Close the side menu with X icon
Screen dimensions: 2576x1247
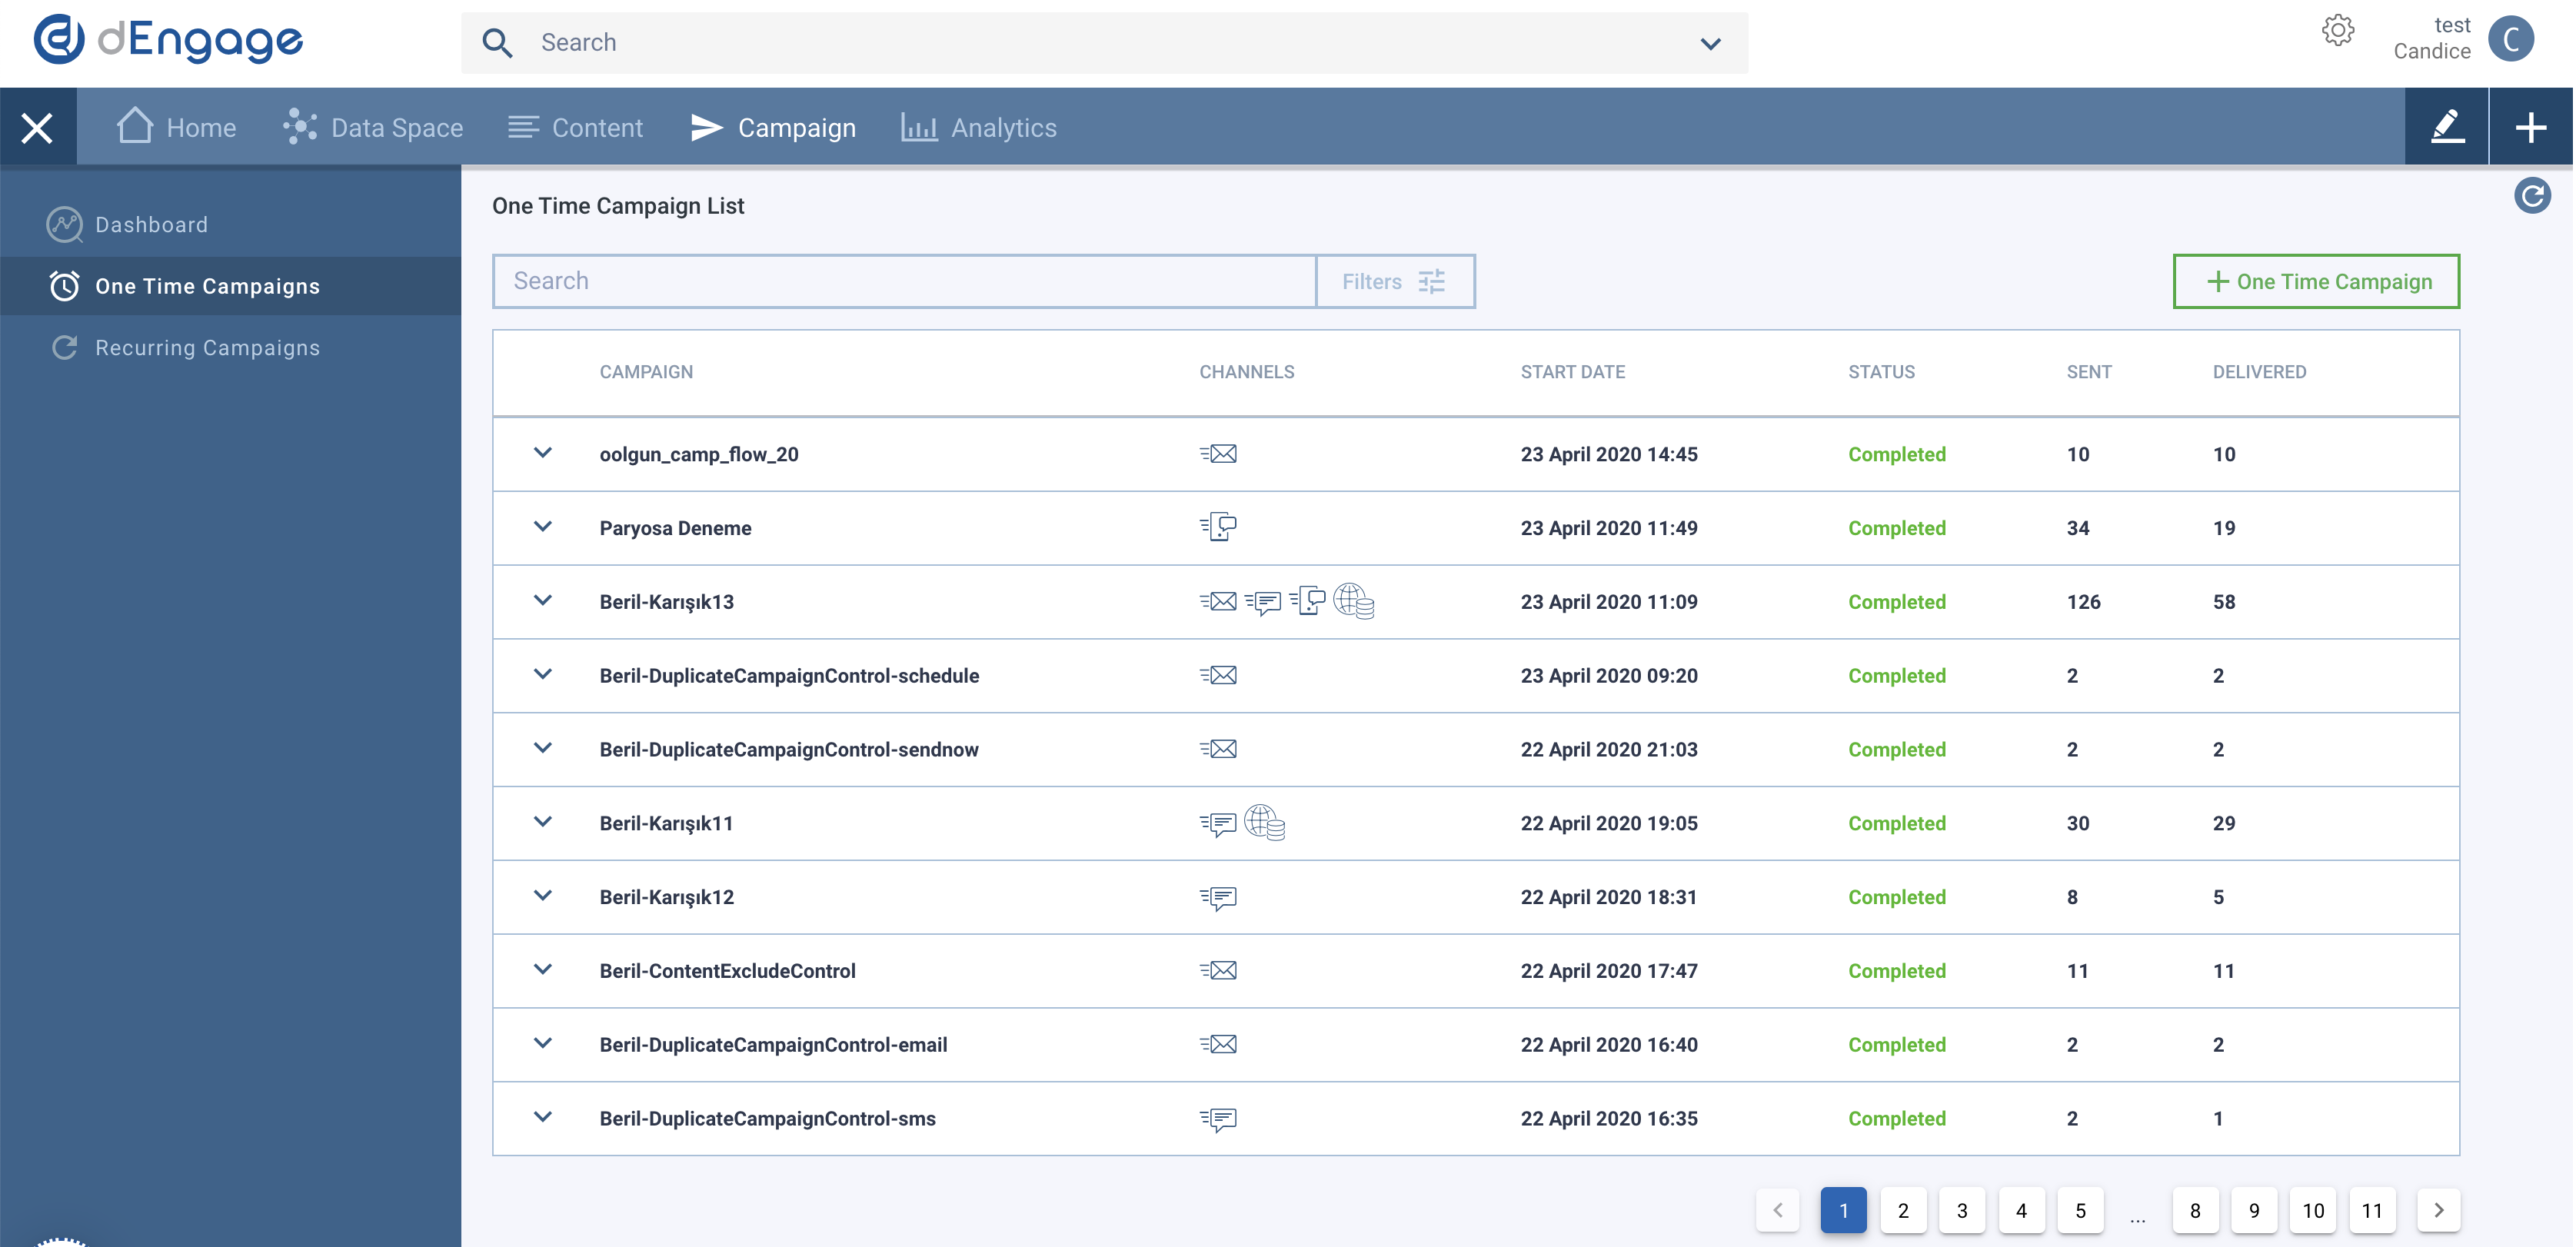click(38, 128)
